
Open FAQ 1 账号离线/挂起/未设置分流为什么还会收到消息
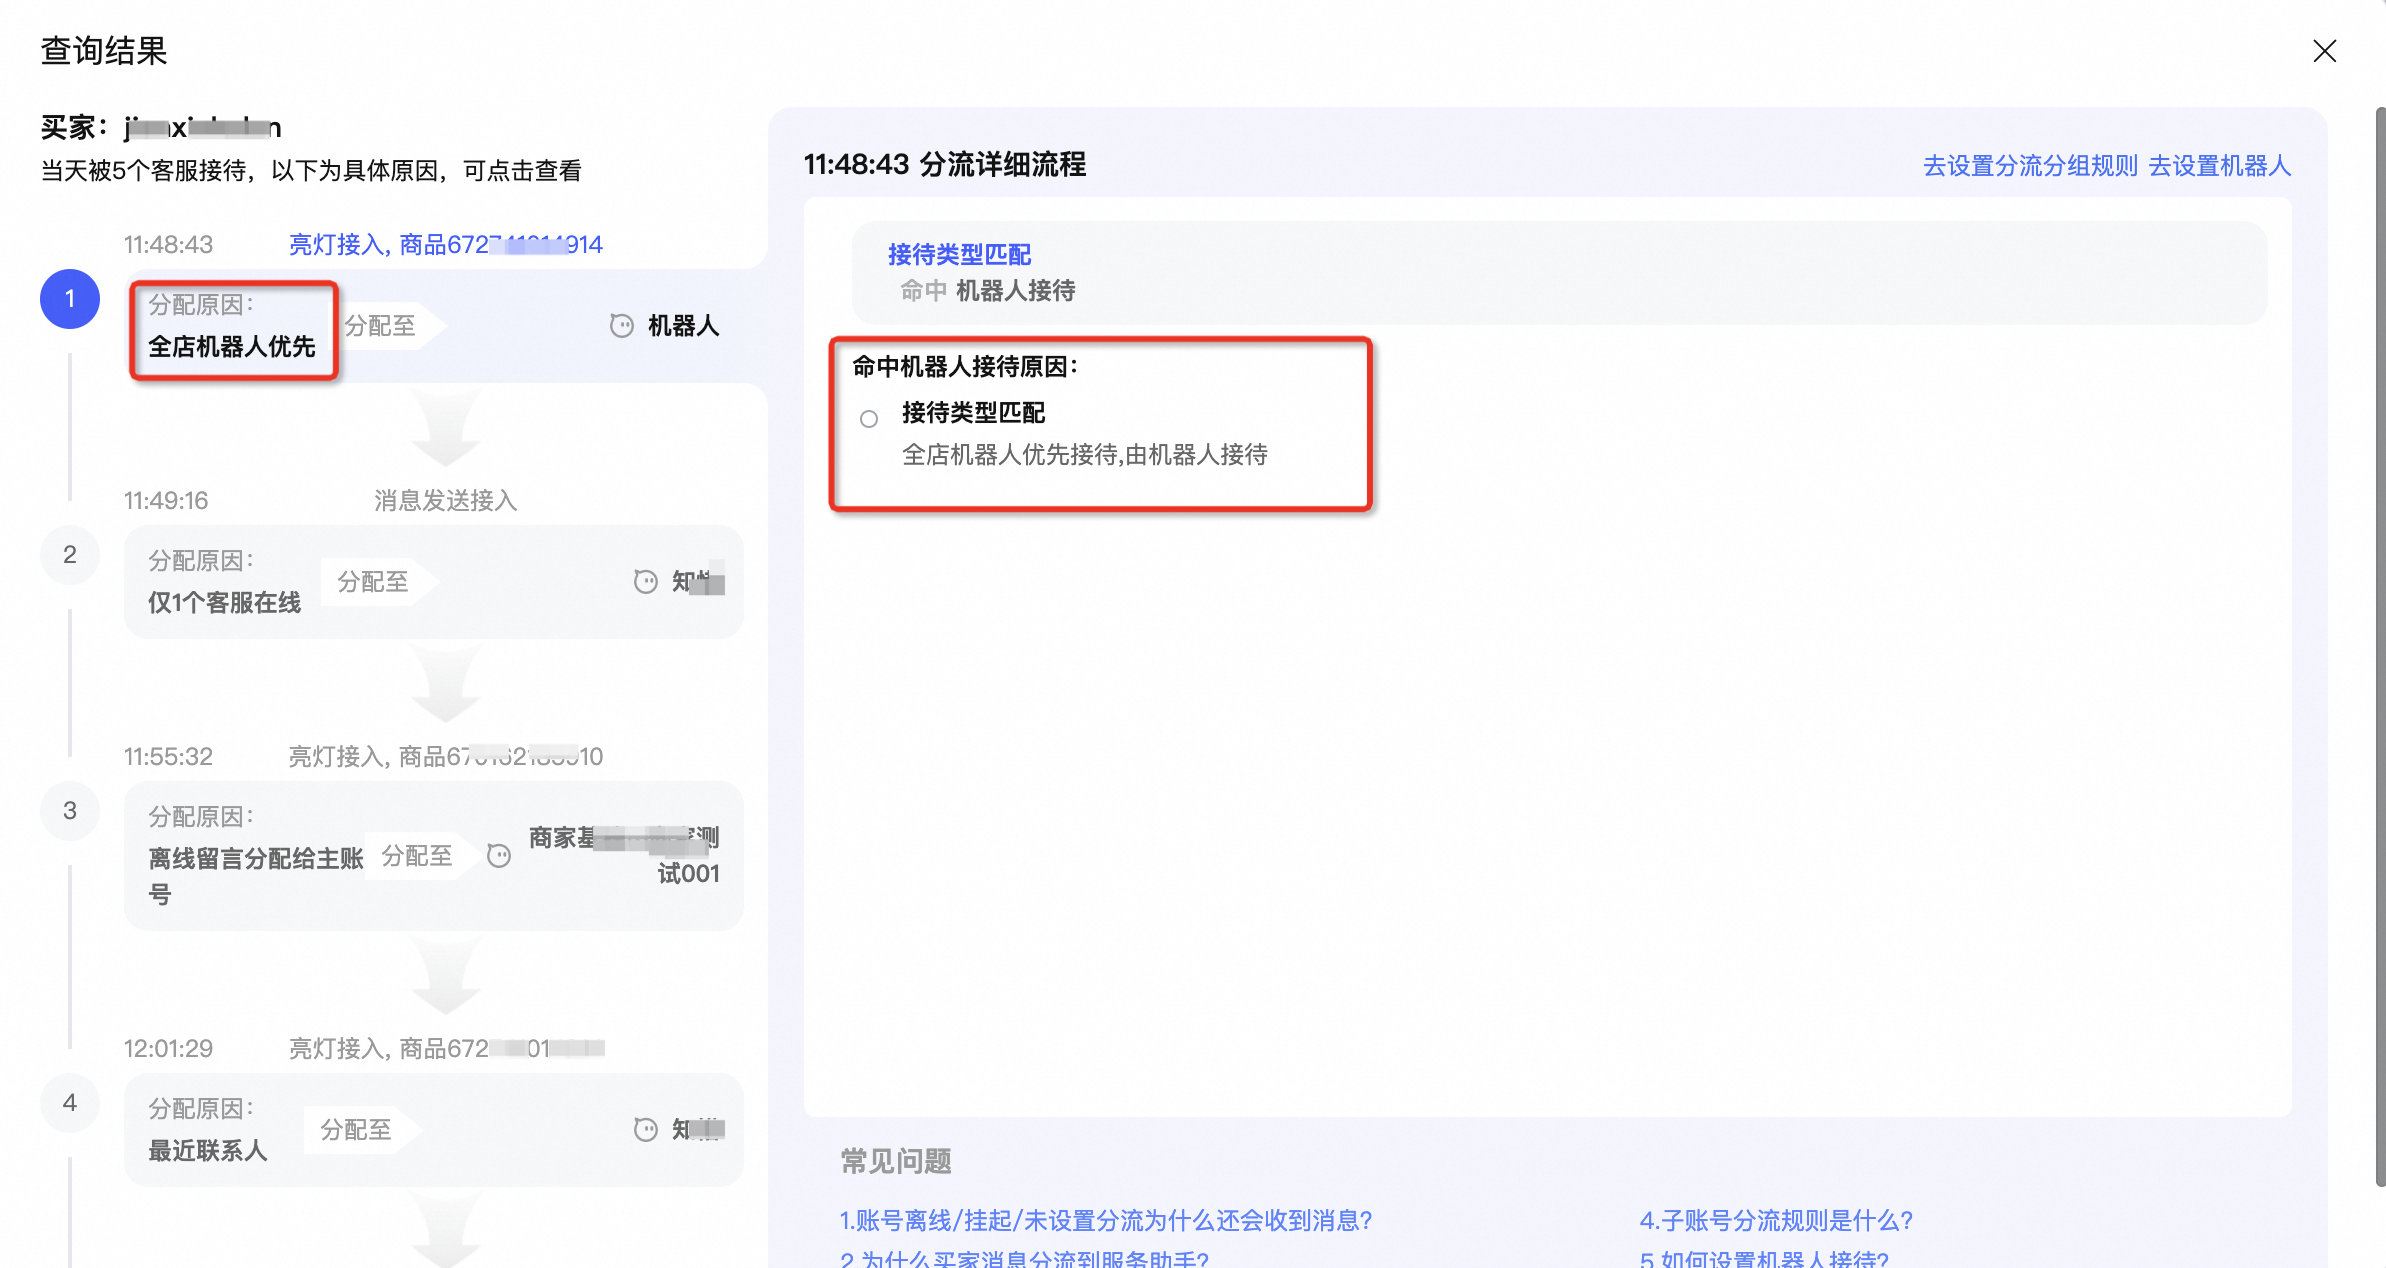[1106, 1221]
